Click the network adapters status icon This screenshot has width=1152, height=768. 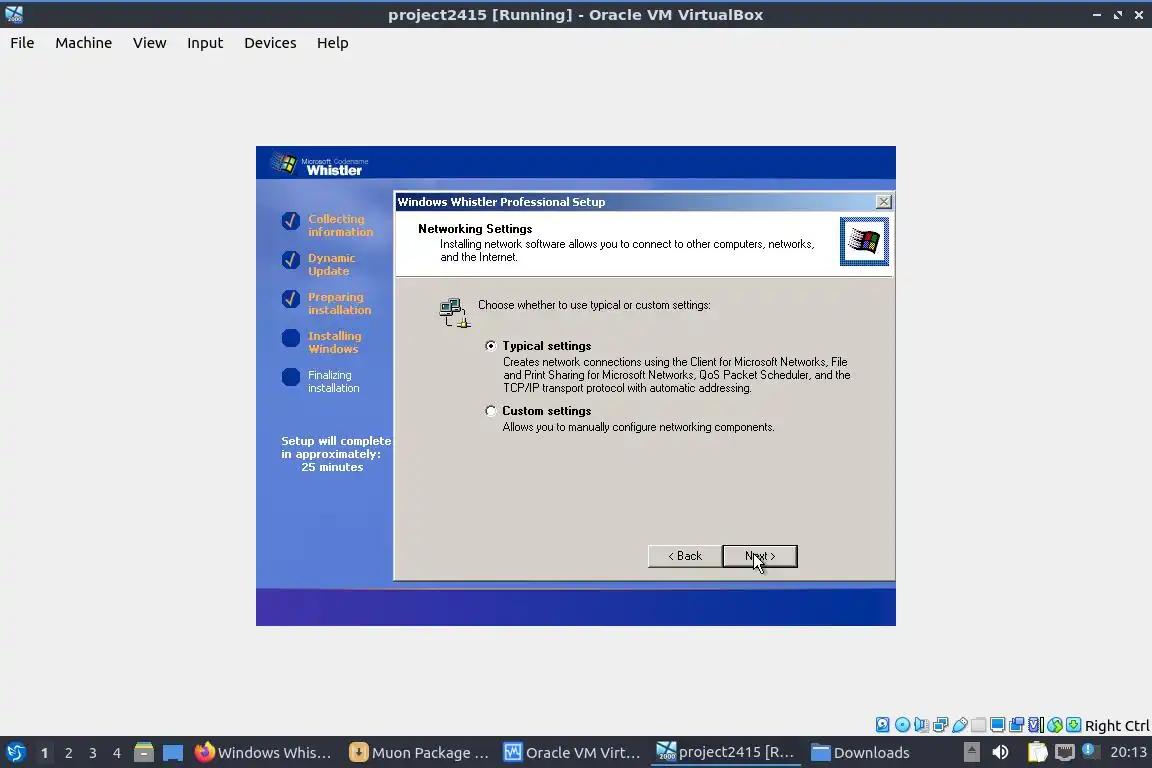pyautogui.click(x=940, y=725)
